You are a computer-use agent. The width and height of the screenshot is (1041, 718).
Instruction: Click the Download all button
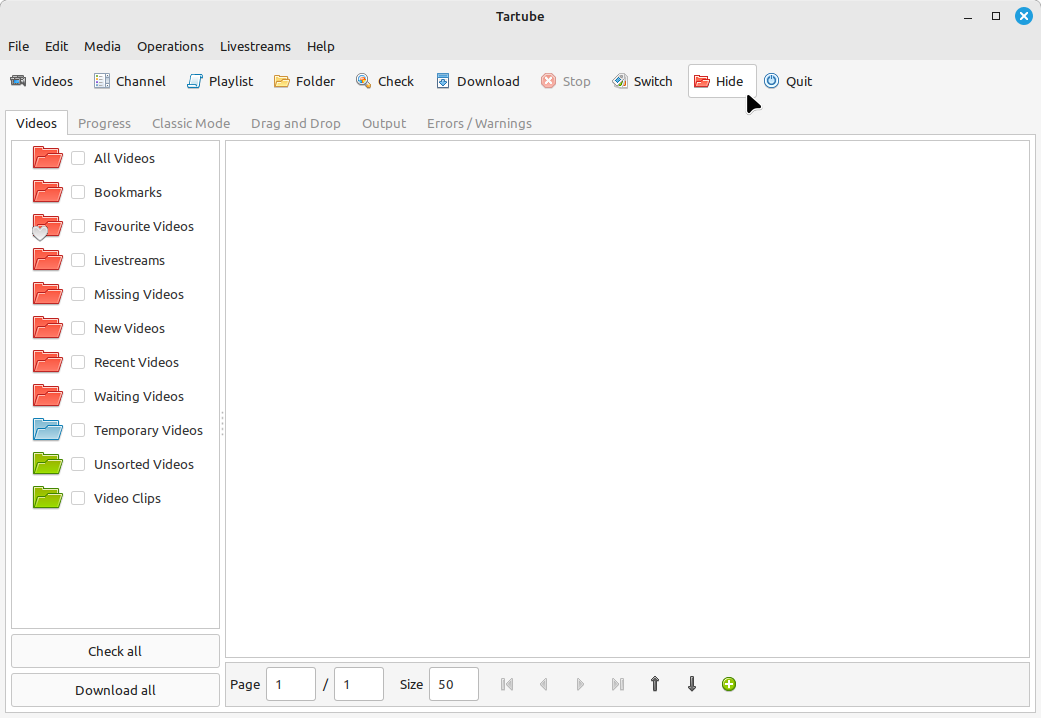click(116, 690)
